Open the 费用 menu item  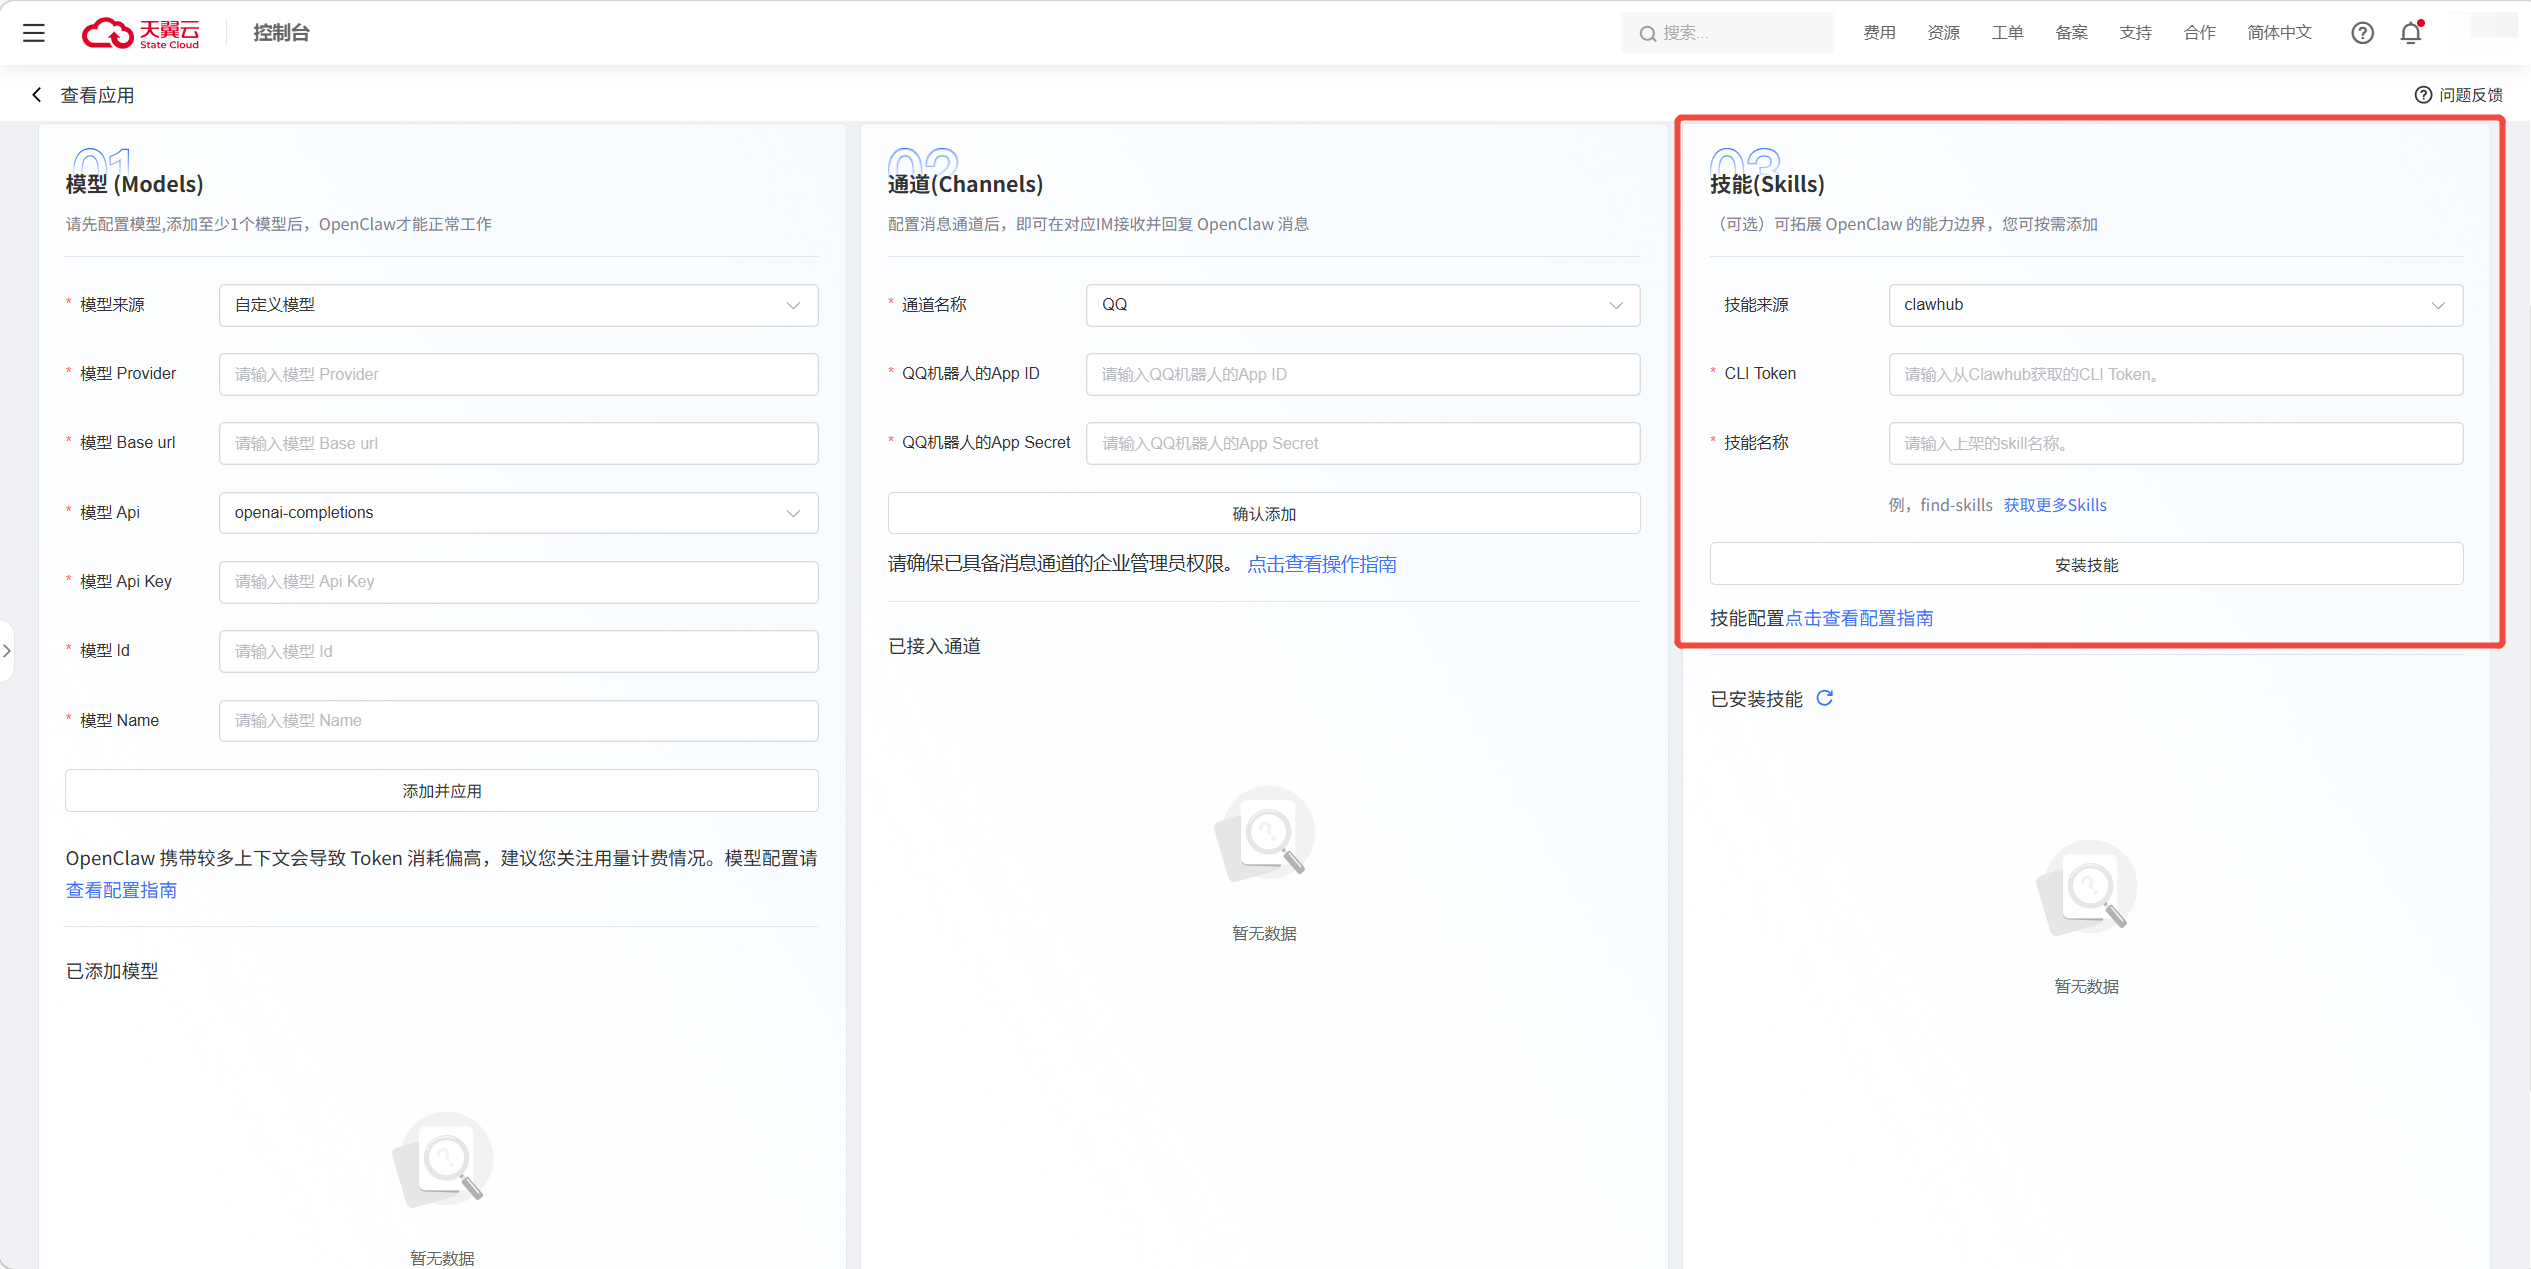tap(1879, 33)
